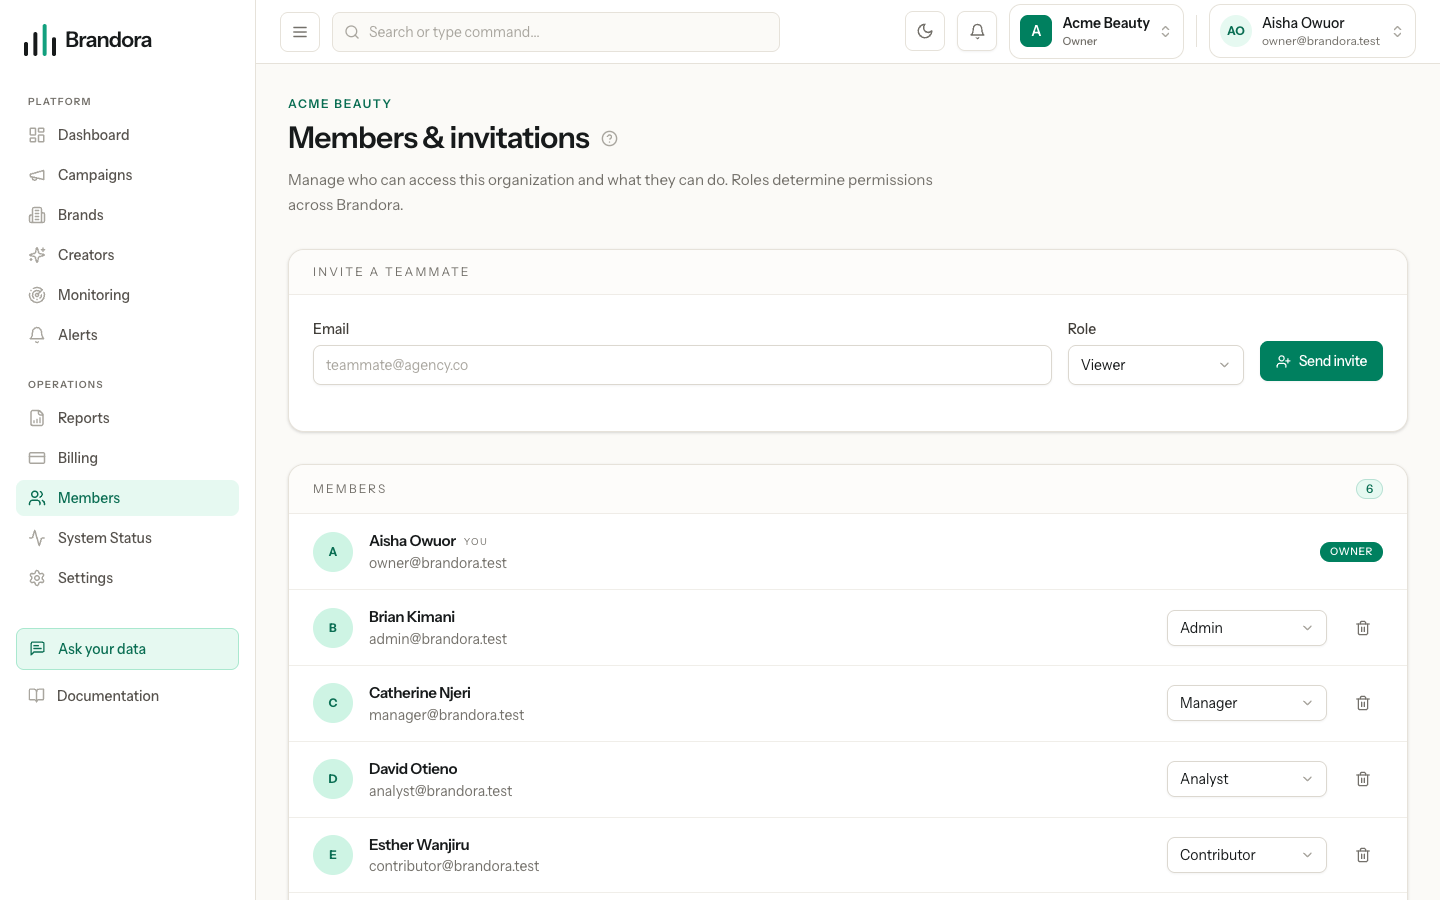Open Brands section
The height and width of the screenshot is (900, 1440).
click(x=127, y=215)
